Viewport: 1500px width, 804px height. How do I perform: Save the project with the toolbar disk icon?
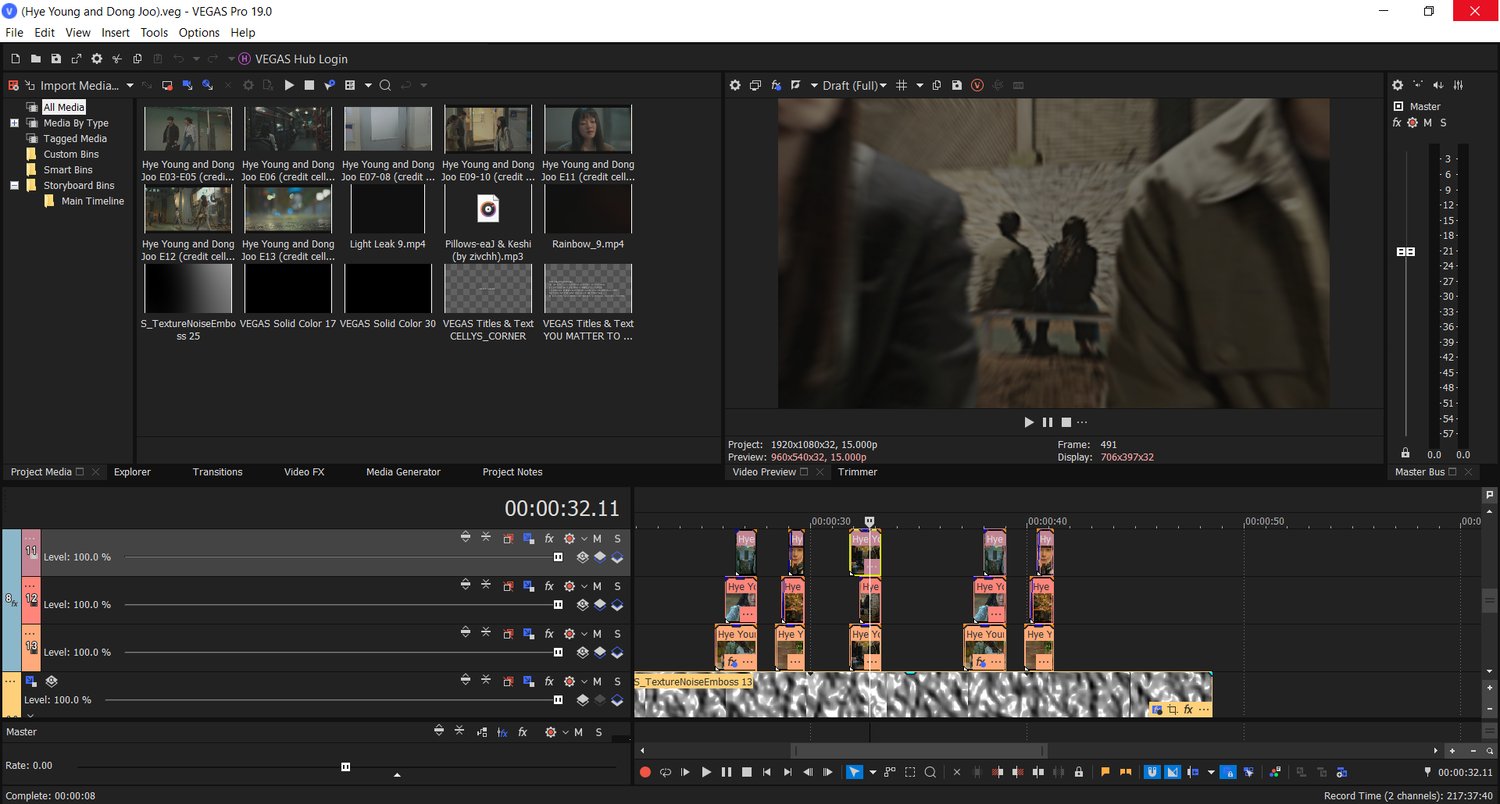click(56, 59)
